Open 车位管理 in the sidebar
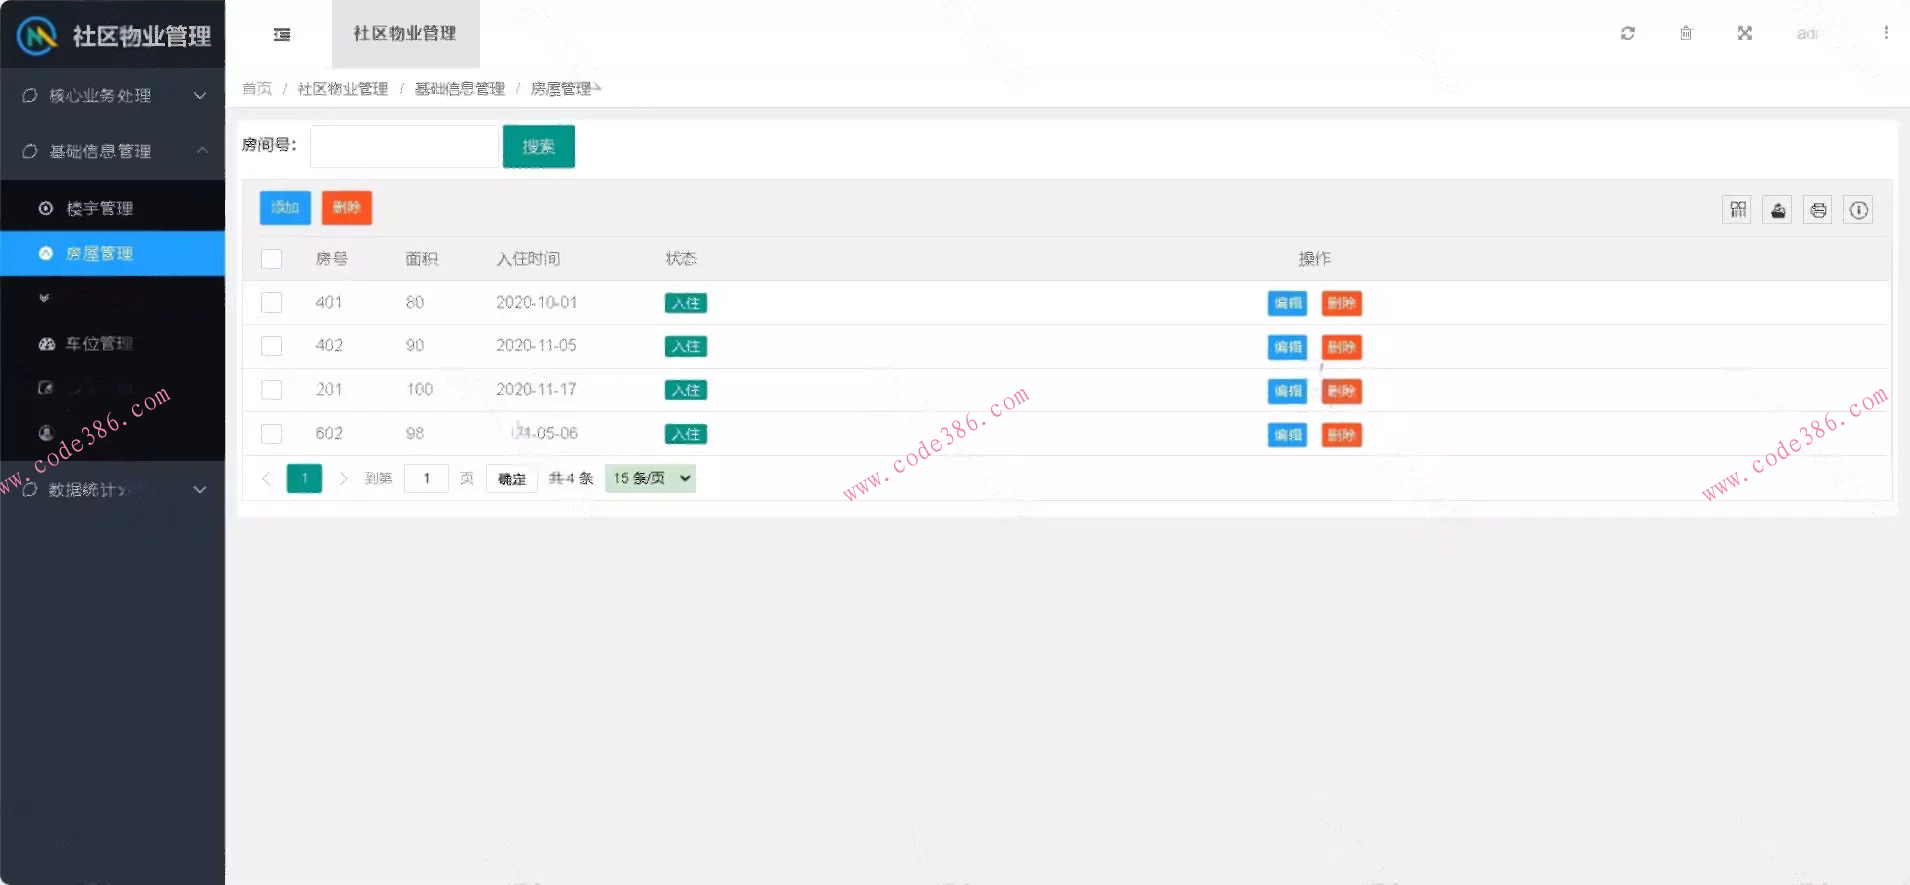Screen dimensions: 1910x885 click(x=113, y=343)
